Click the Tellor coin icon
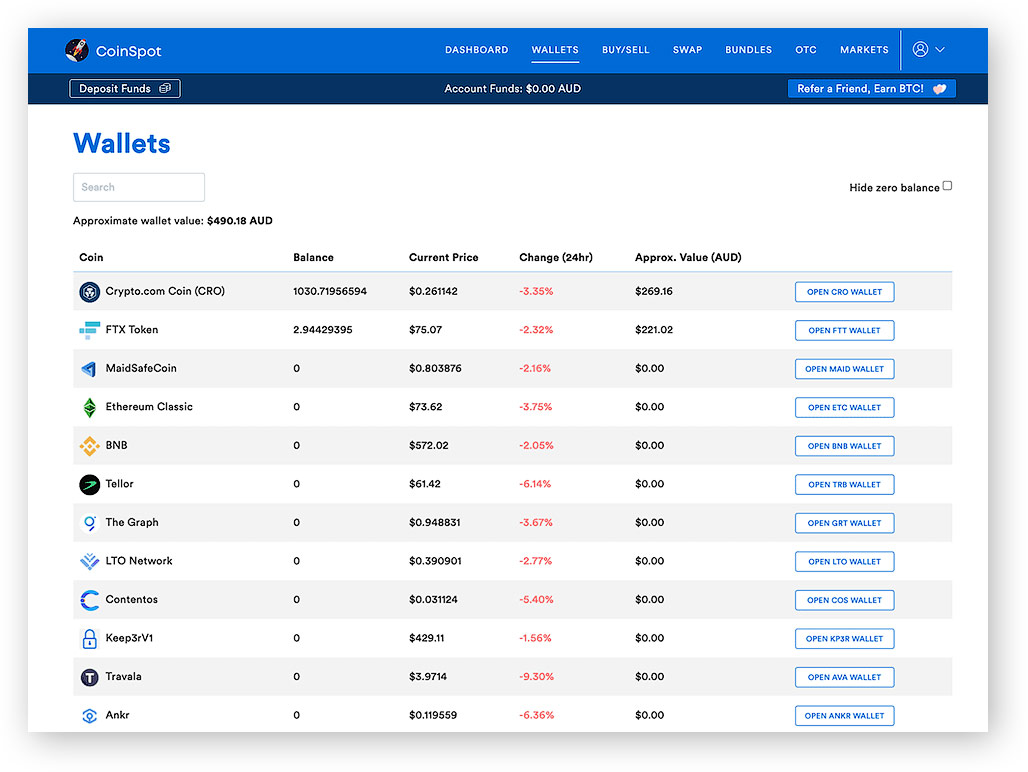The image size is (1028, 772). coord(89,484)
